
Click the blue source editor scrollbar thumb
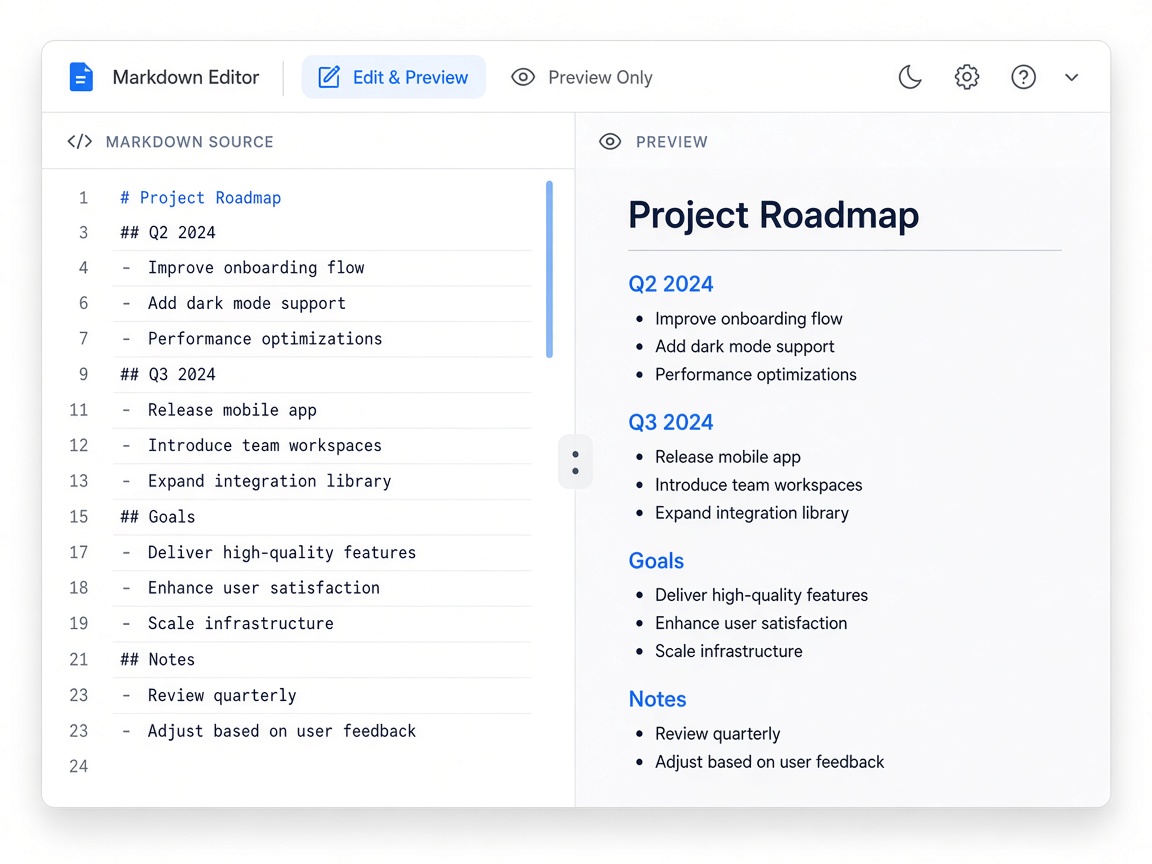pyautogui.click(x=550, y=269)
